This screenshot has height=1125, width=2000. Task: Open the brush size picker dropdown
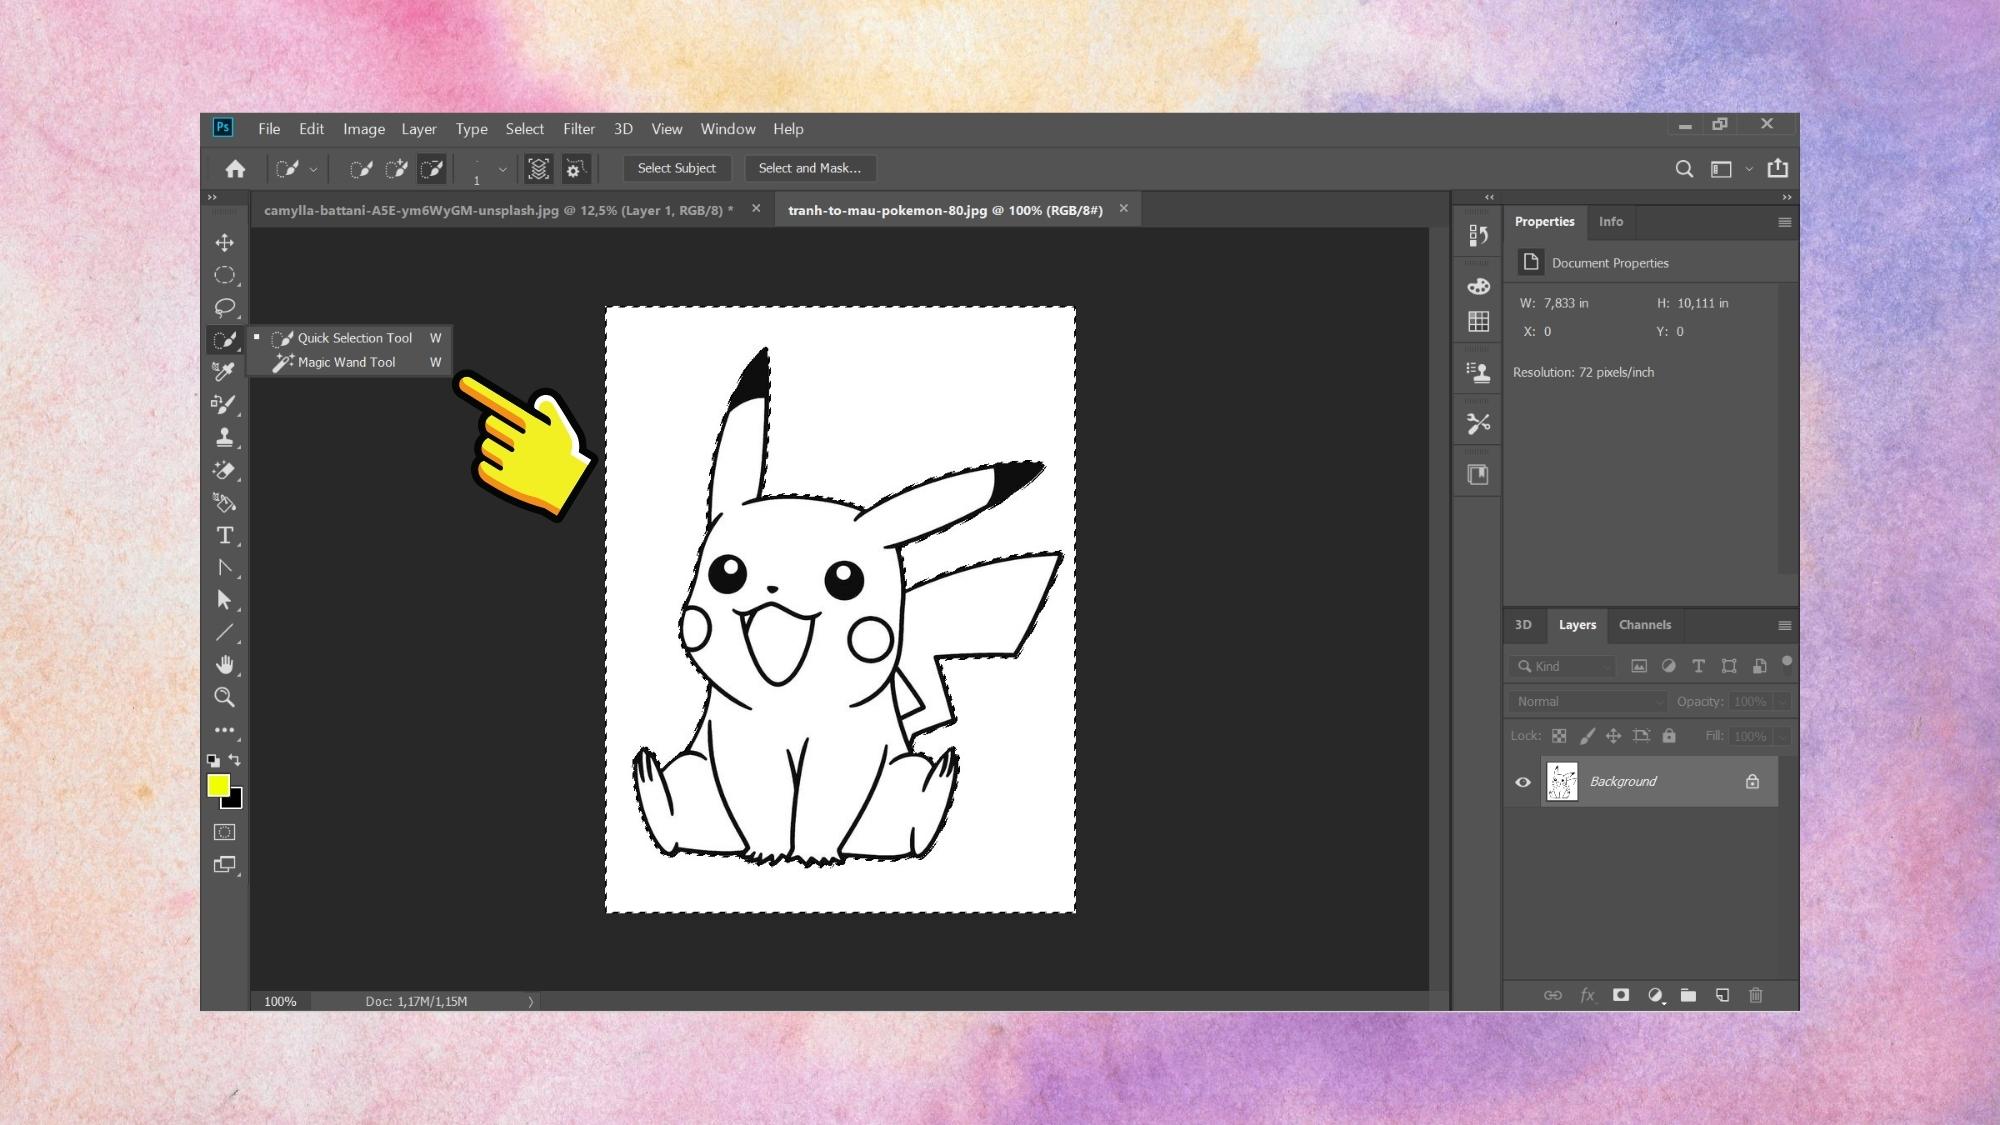tap(502, 169)
